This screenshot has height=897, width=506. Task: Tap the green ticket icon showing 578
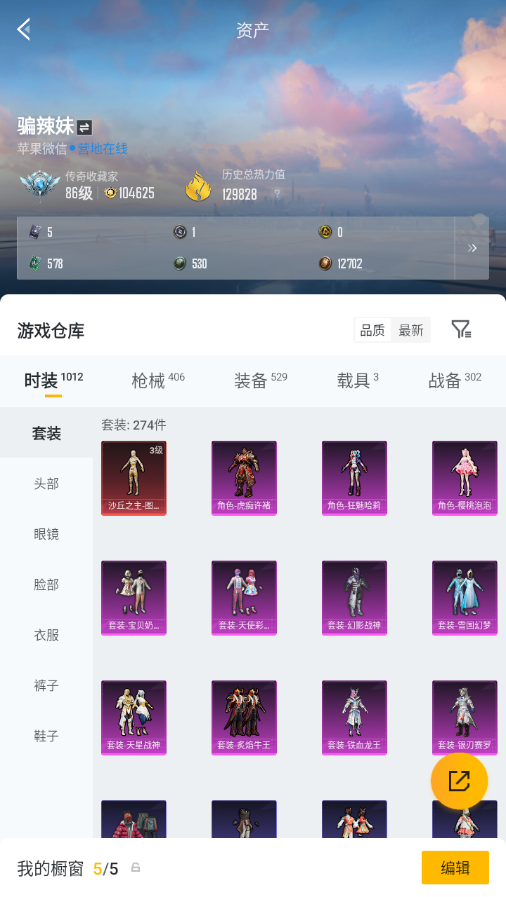tap(35, 264)
